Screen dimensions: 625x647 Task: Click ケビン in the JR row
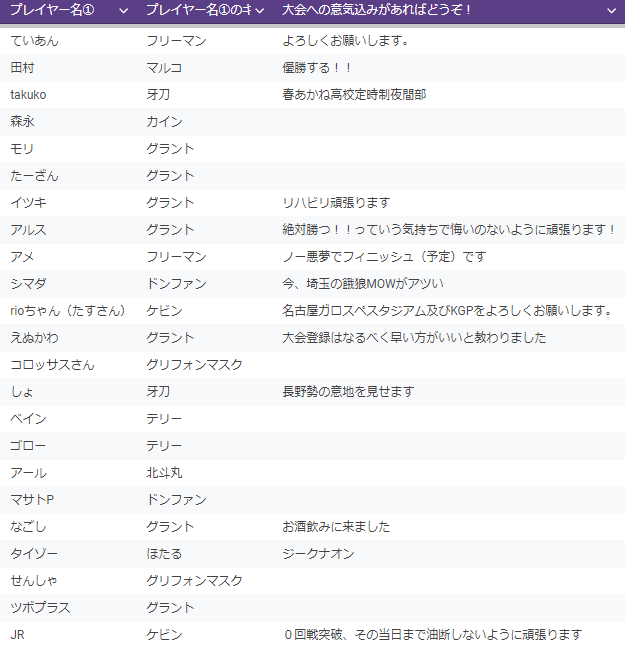[x=164, y=635]
